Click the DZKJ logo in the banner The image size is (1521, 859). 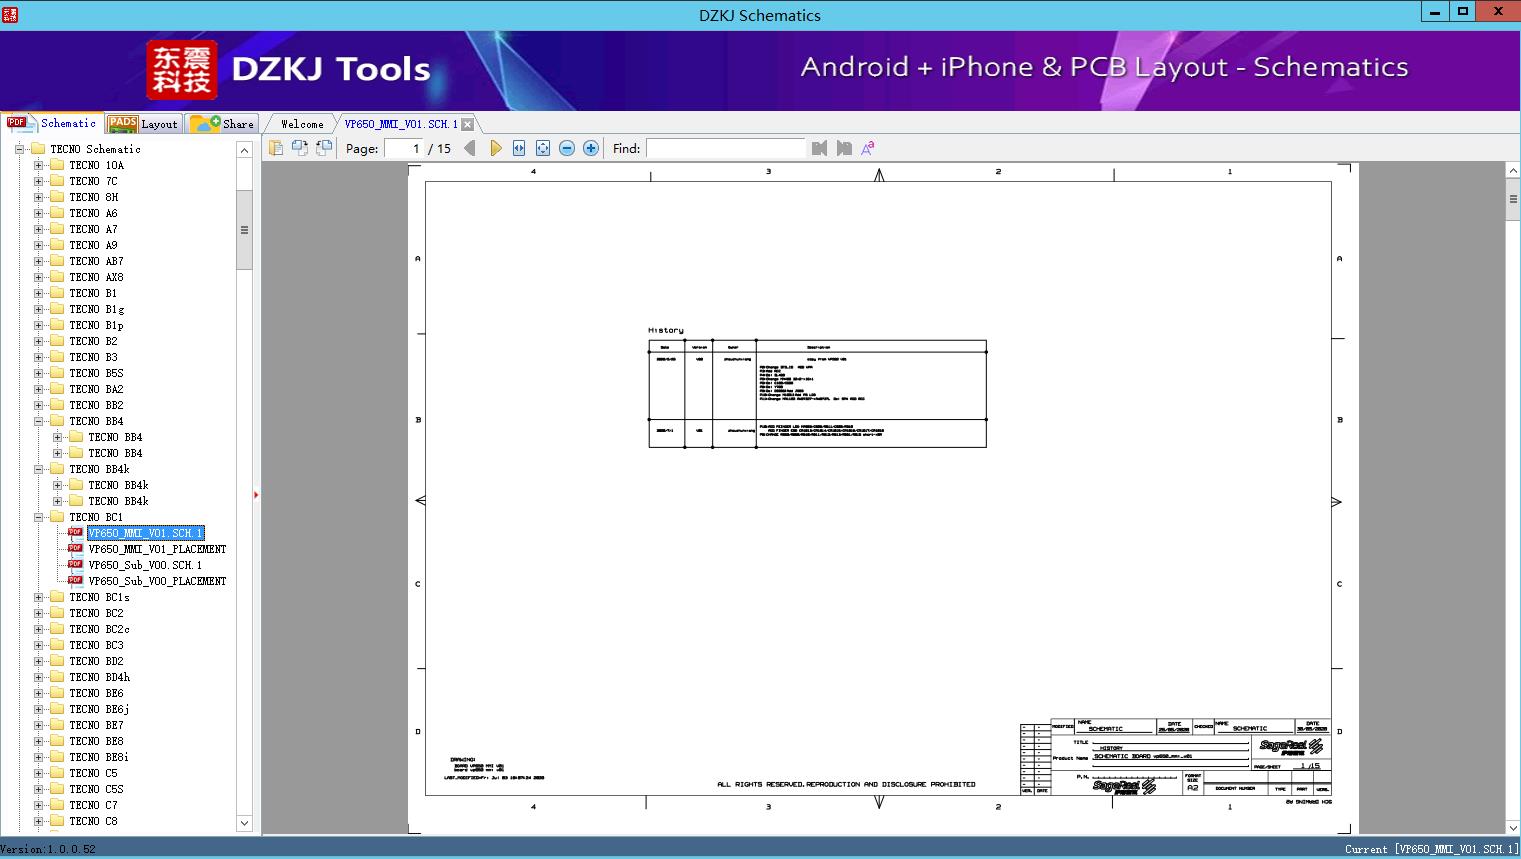point(182,70)
